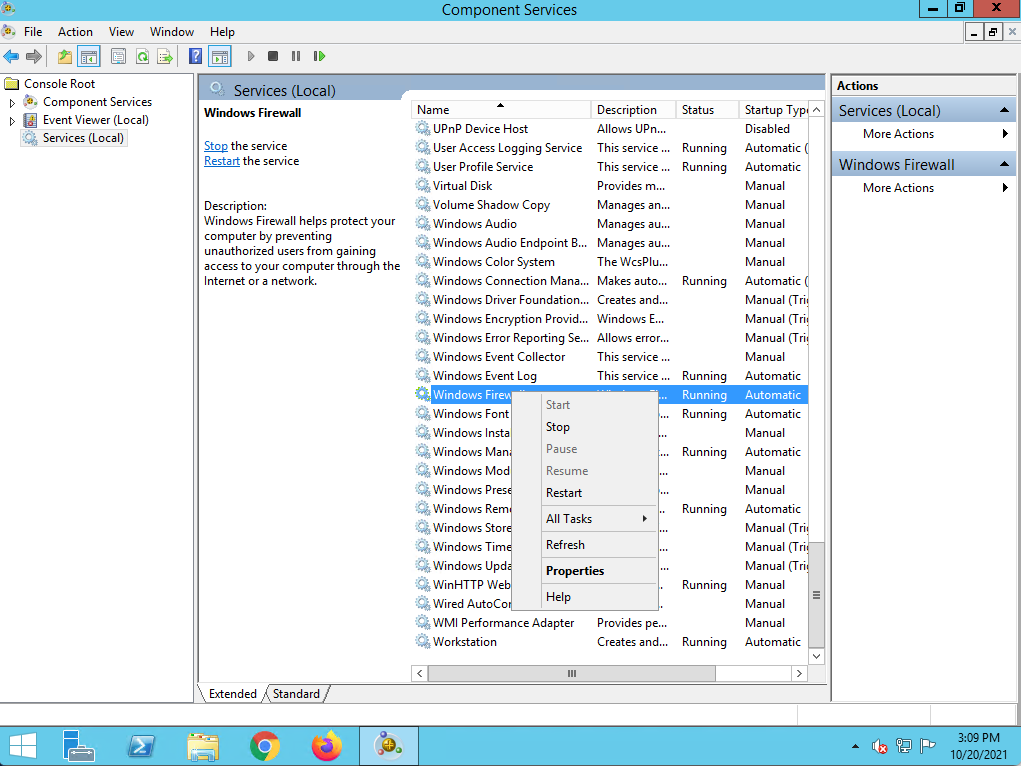Sort by the Status column header

(x=707, y=110)
